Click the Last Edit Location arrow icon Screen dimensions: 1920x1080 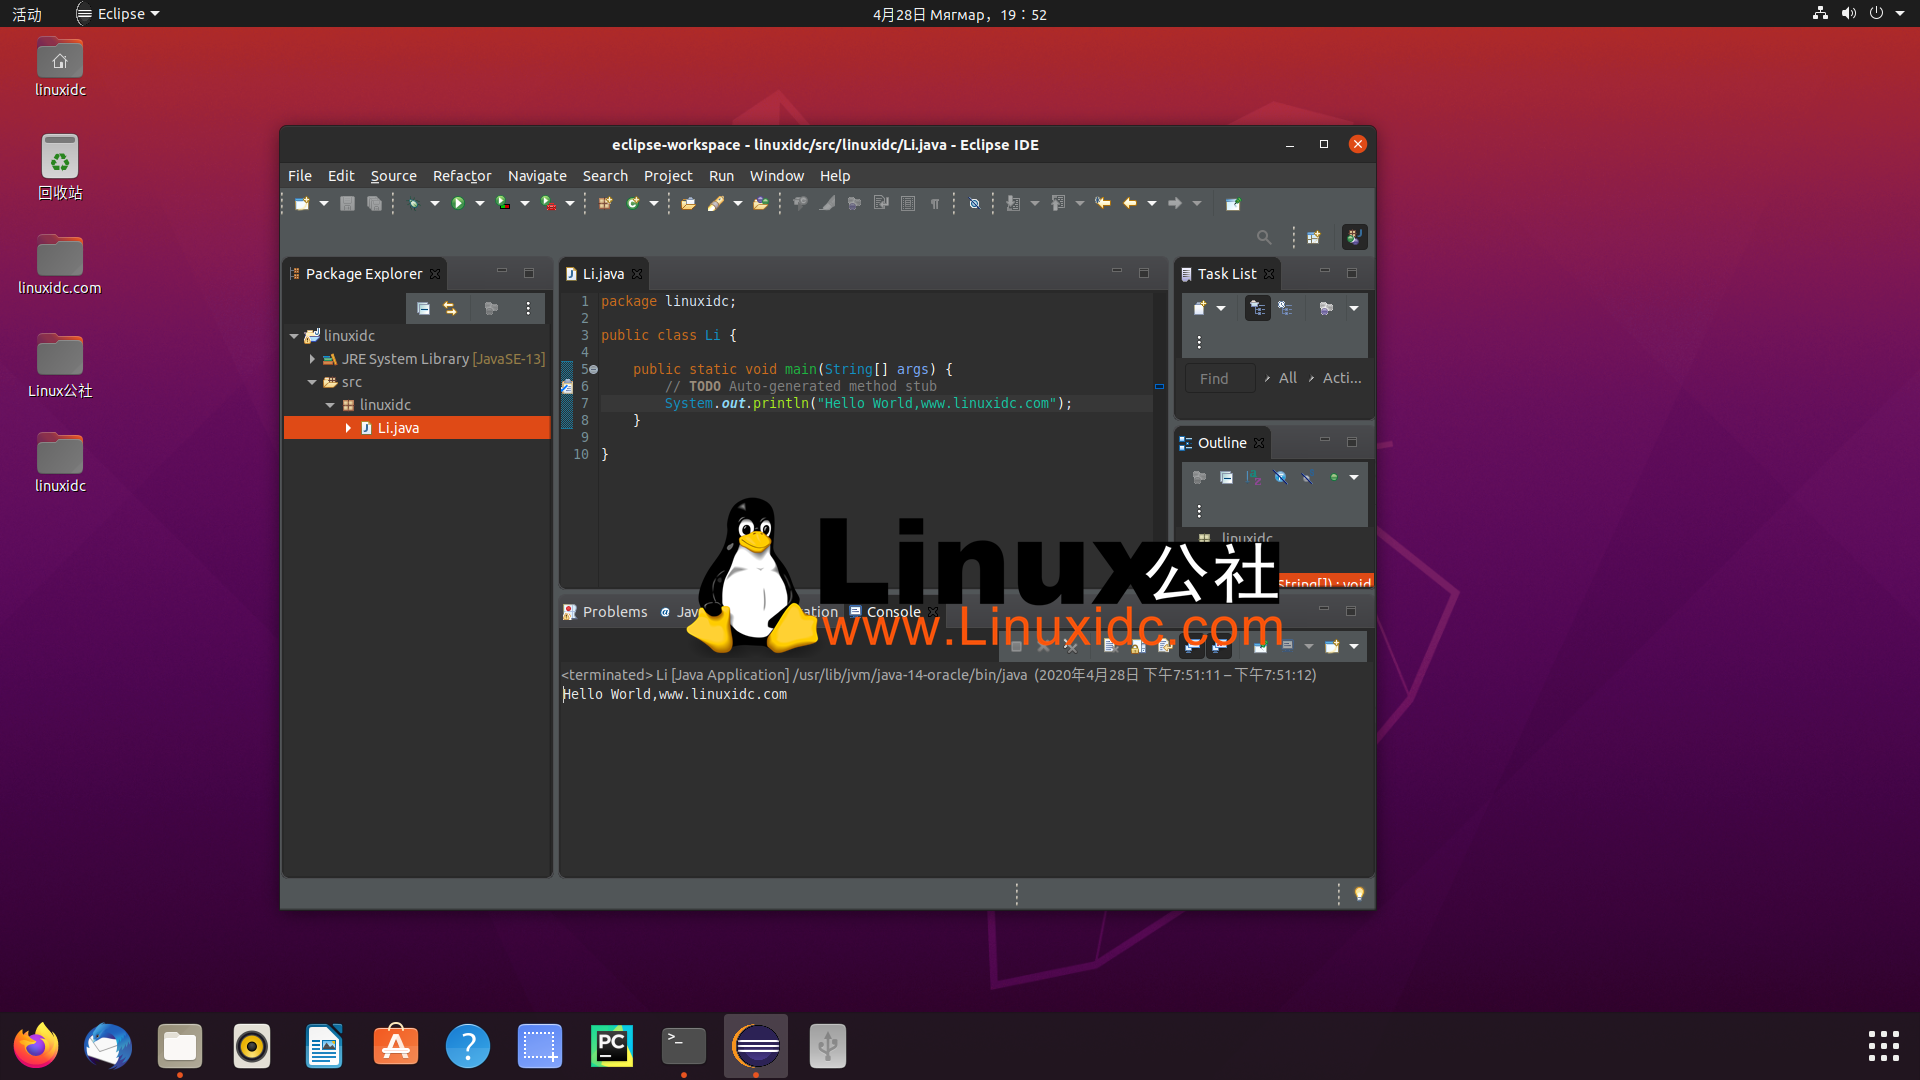(1103, 203)
